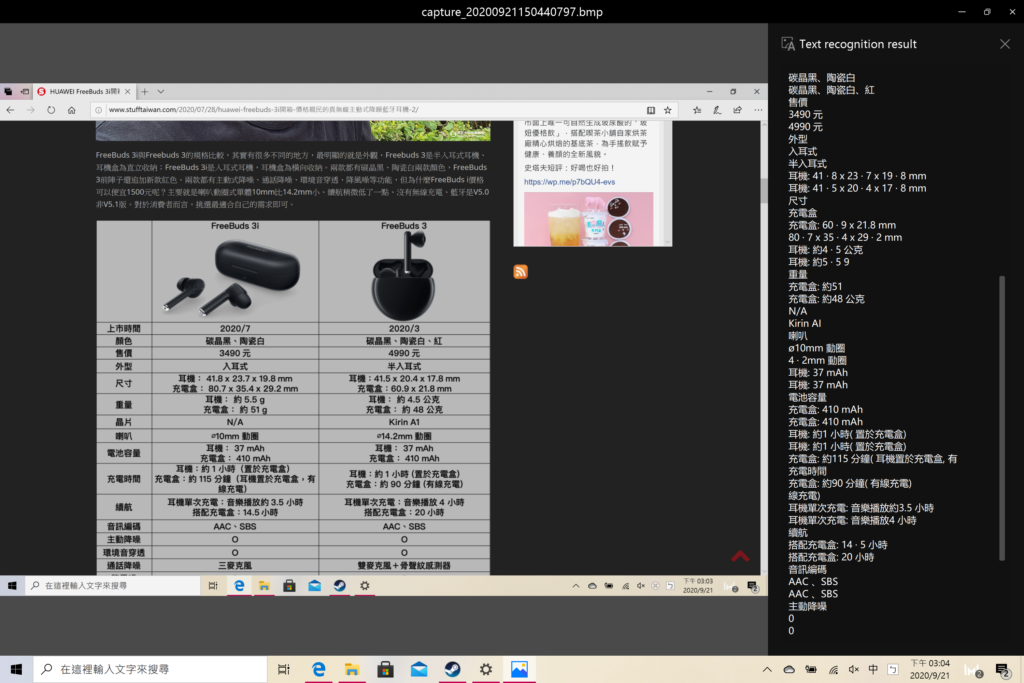
Task: Launch Microsoft Edge from the taskbar
Action: pos(319,669)
